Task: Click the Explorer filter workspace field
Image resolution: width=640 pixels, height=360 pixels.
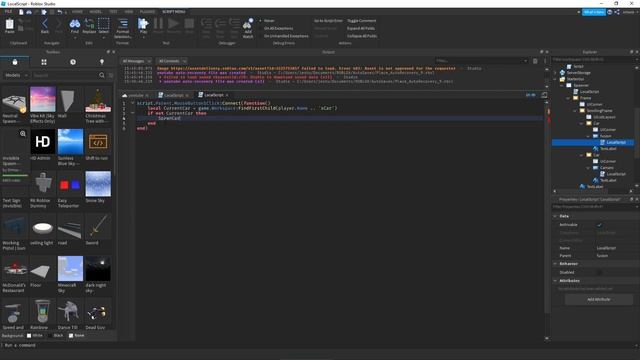Action: tap(594, 60)
